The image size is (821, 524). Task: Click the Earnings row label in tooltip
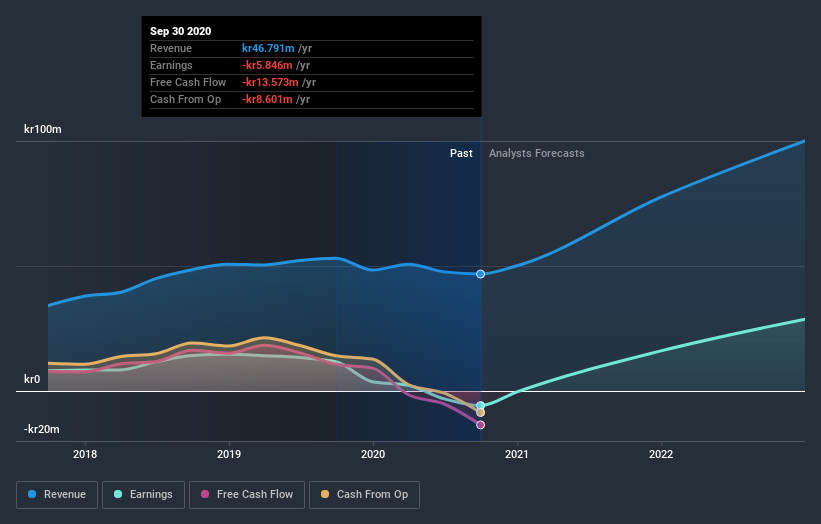click(171, 65)
